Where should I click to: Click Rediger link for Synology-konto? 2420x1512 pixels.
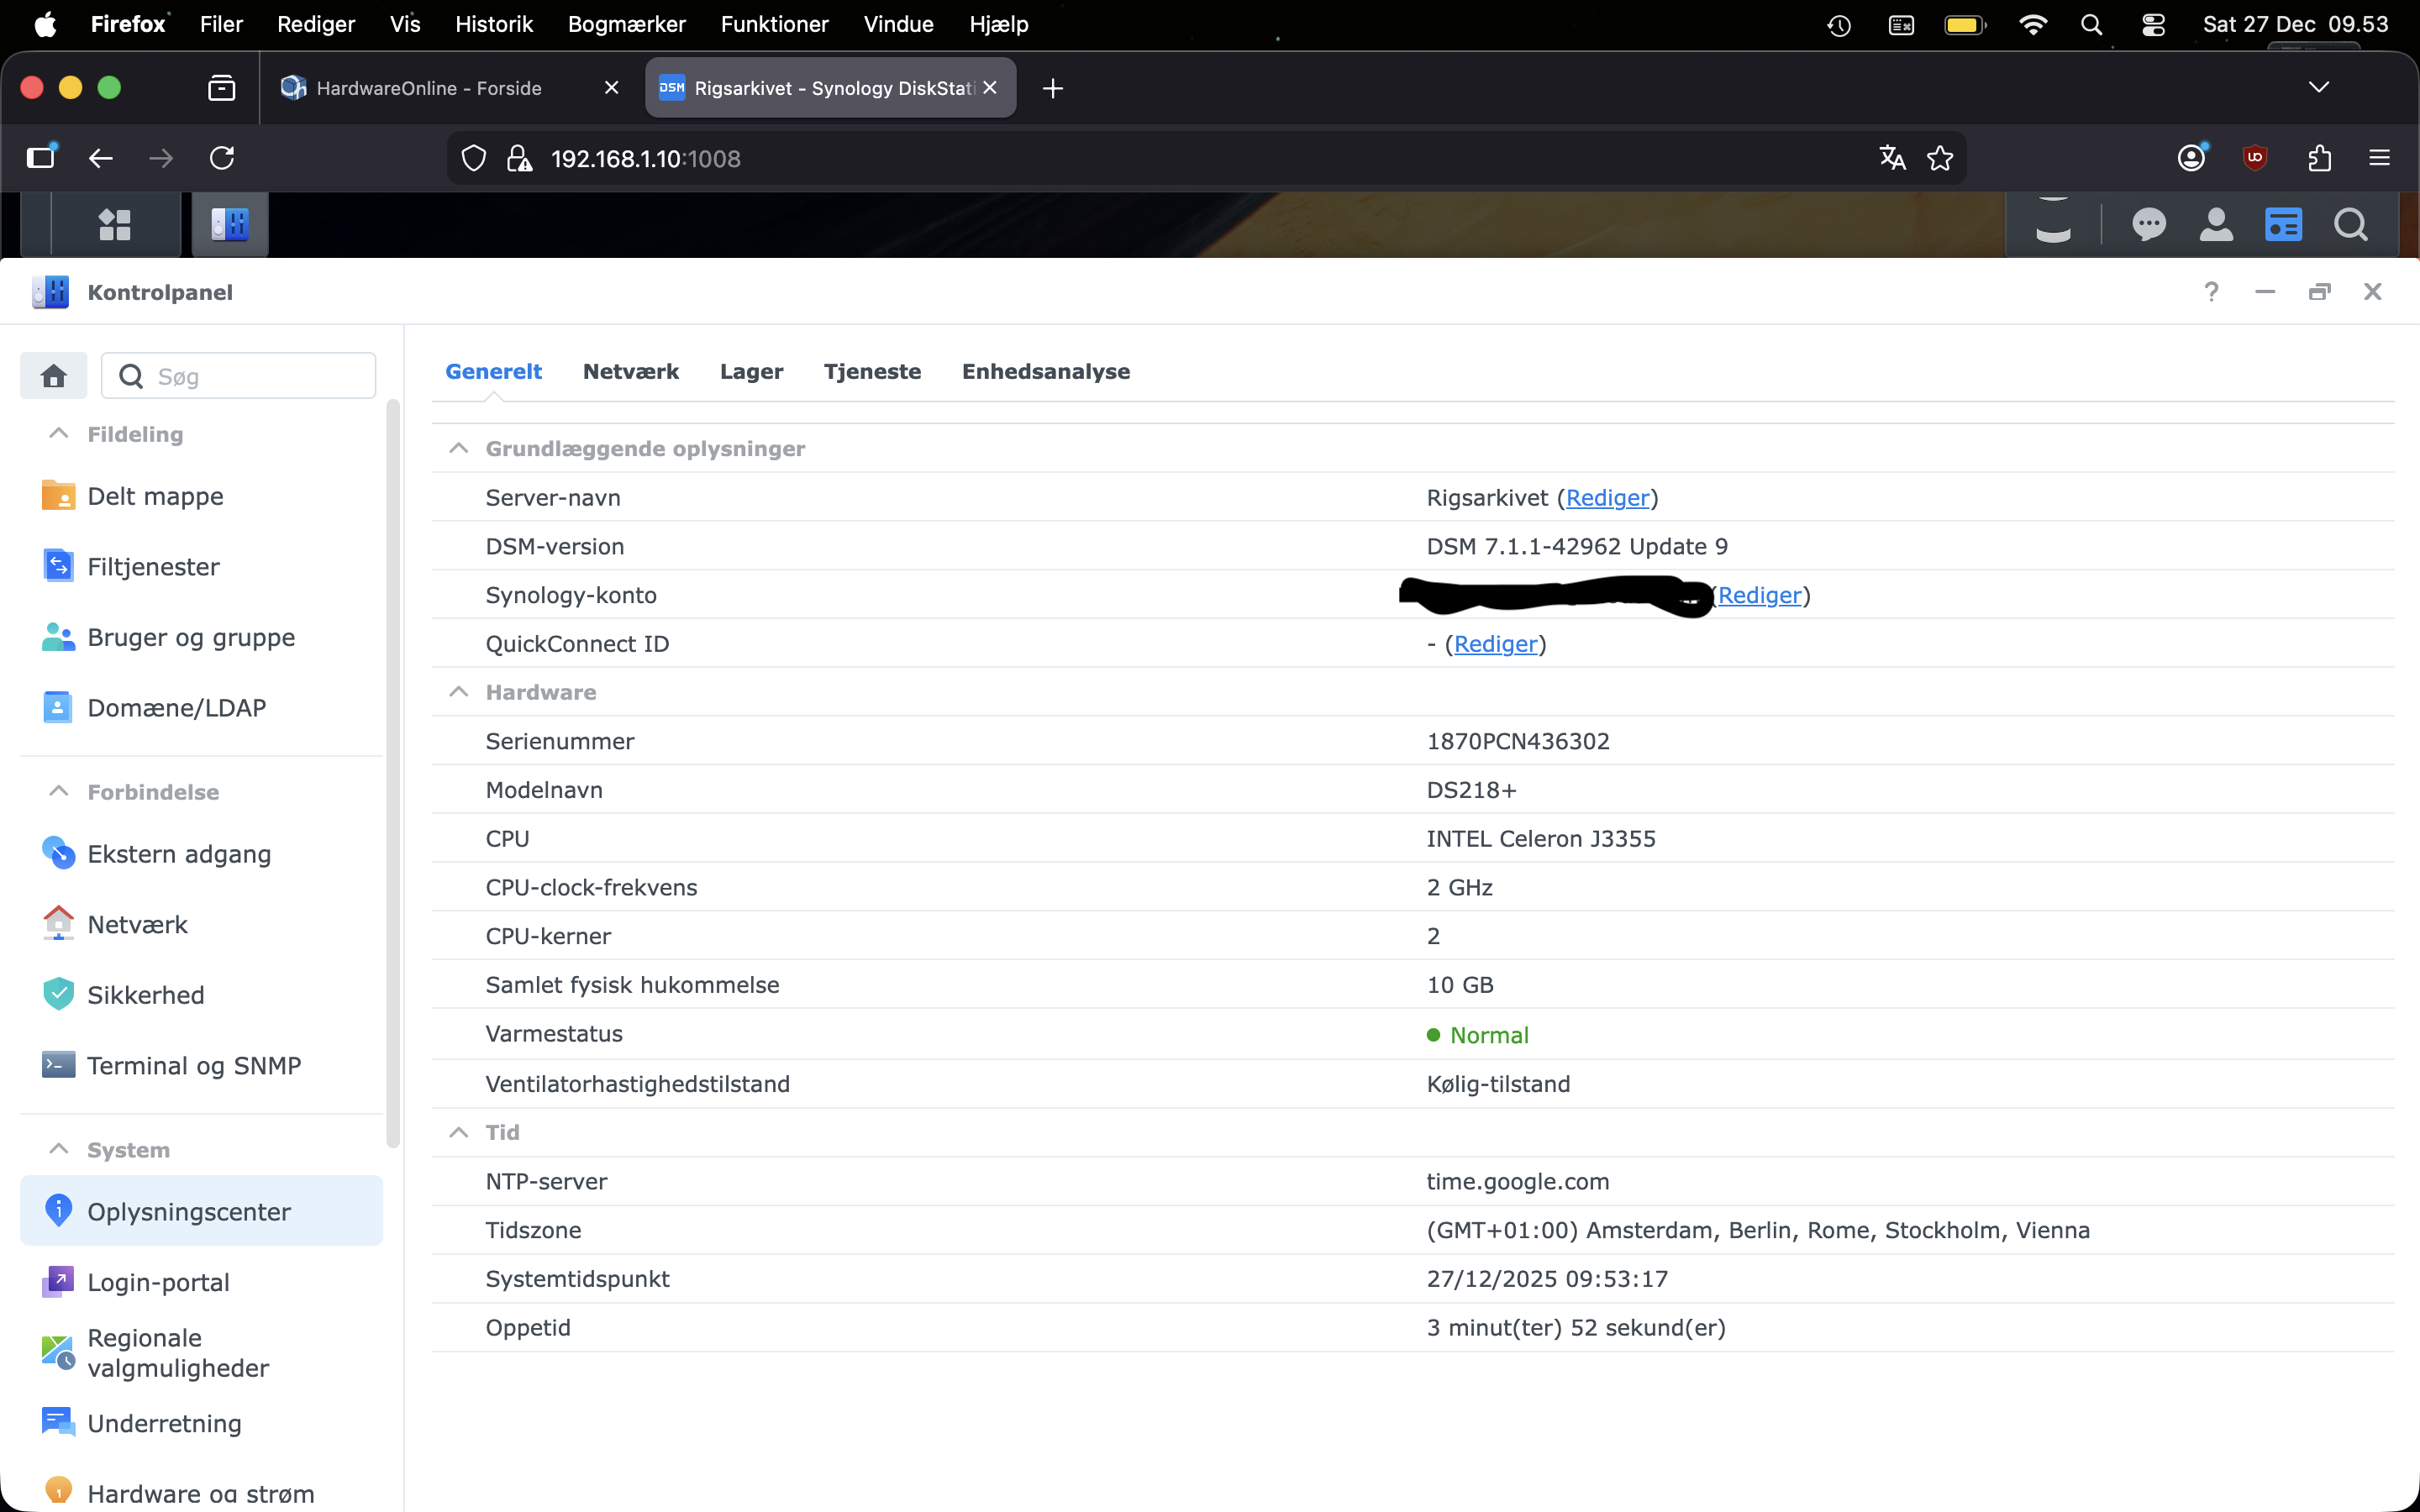point(1760,595)
